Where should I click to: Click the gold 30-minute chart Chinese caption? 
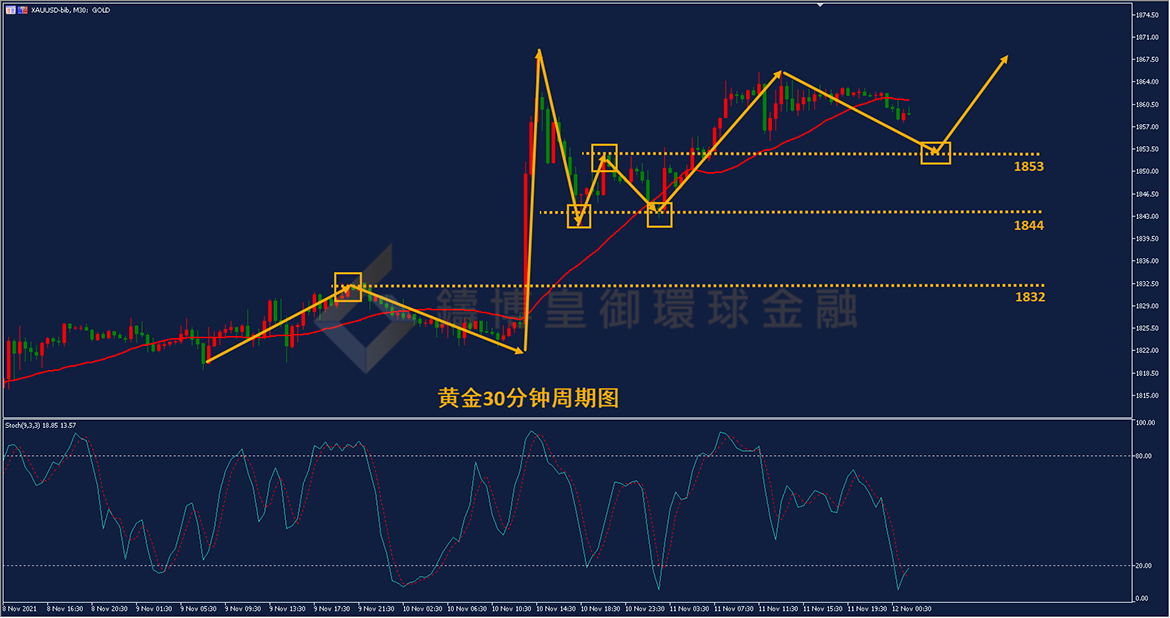point(528,399)
